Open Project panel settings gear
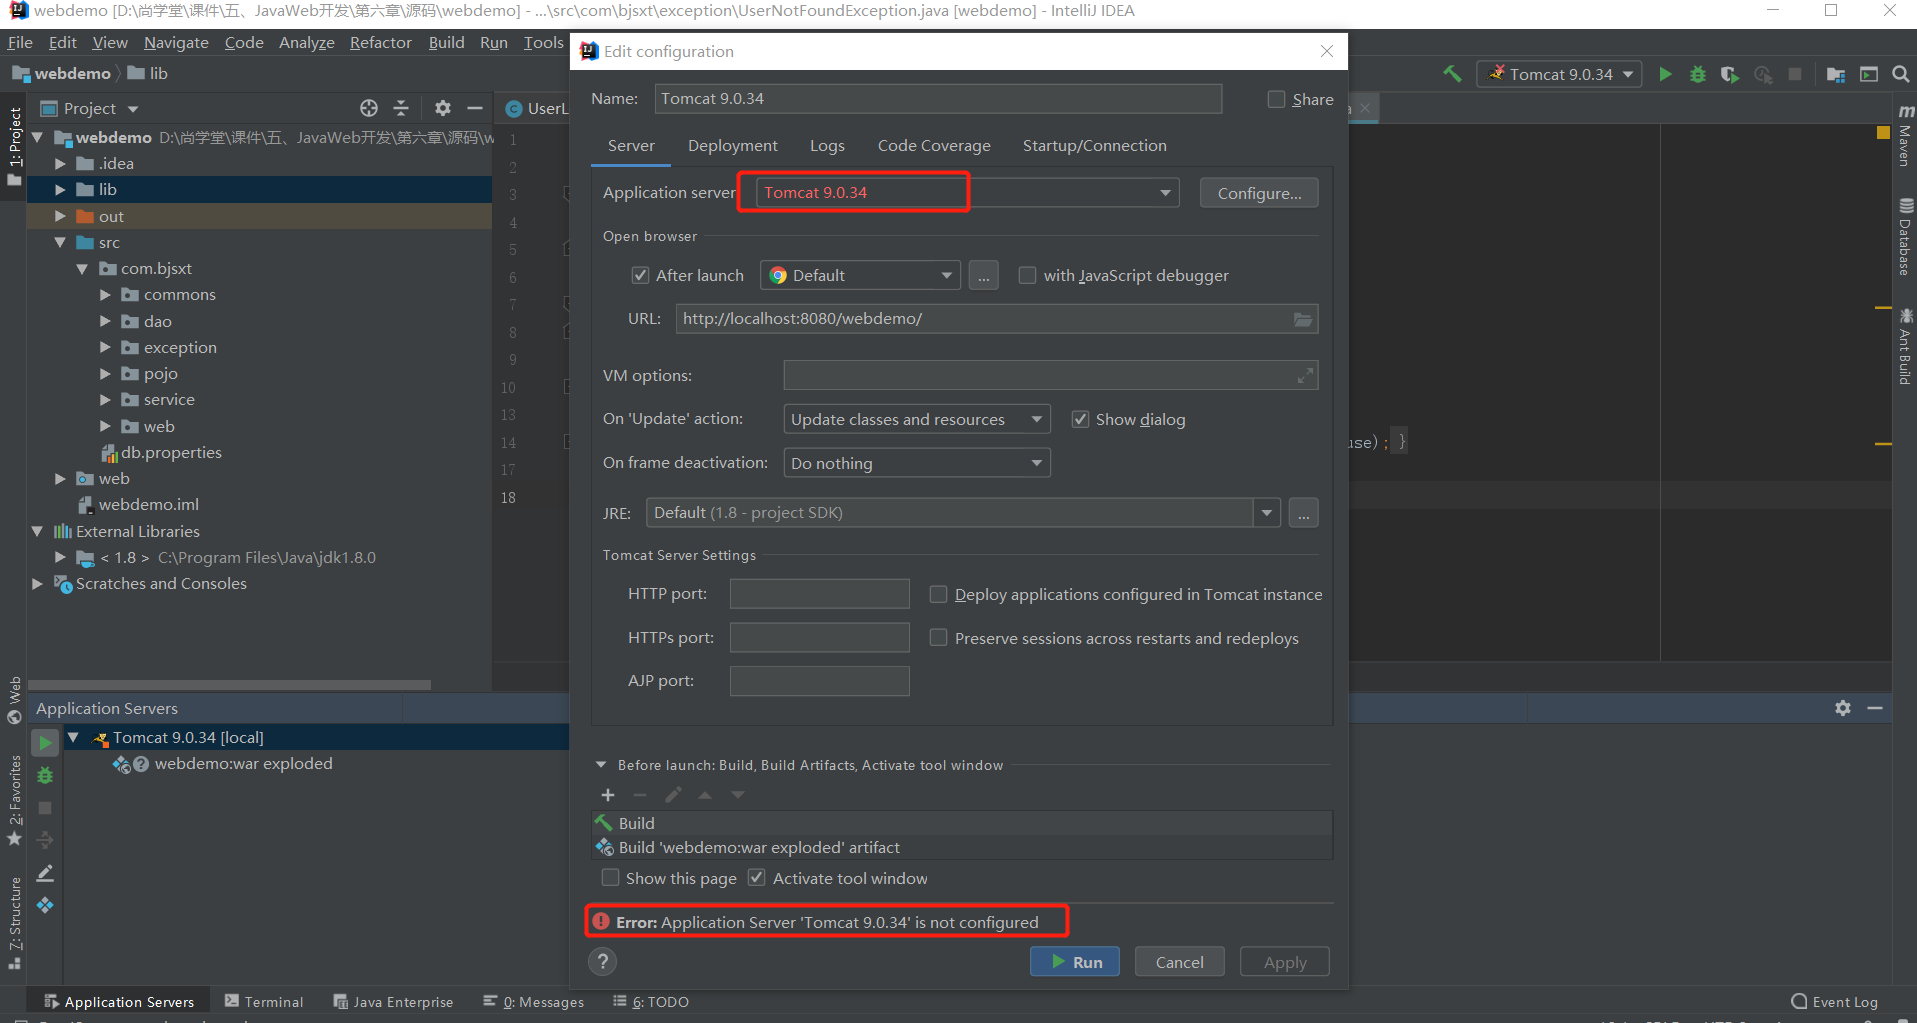Image resolution: width=1917 pixels, height=1023 pixels. coord(443,108)
